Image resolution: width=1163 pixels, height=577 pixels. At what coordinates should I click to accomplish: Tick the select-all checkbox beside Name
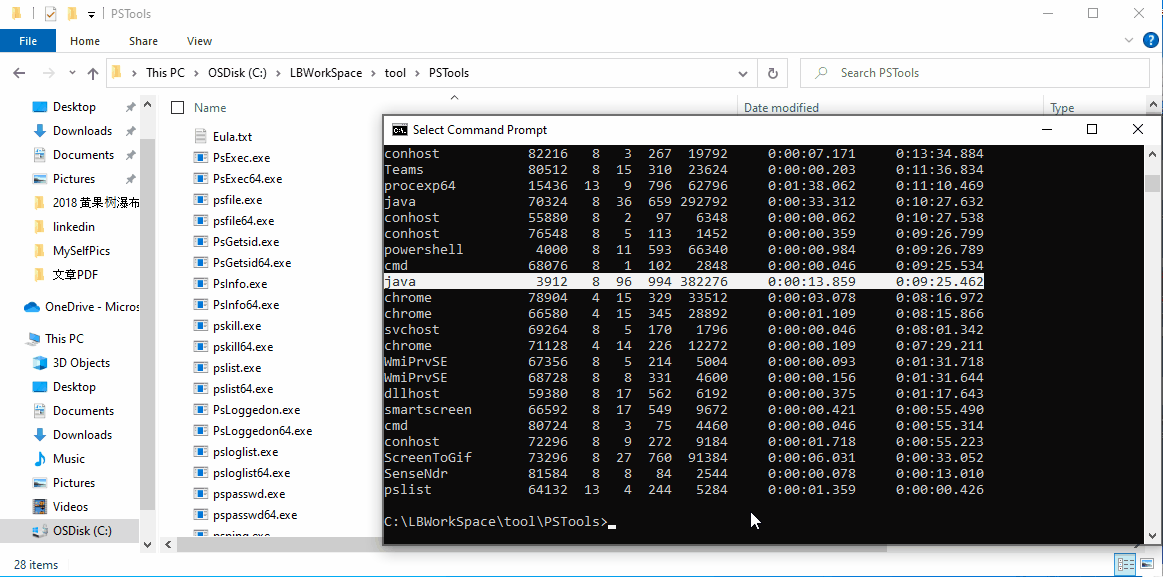point(178,108)
